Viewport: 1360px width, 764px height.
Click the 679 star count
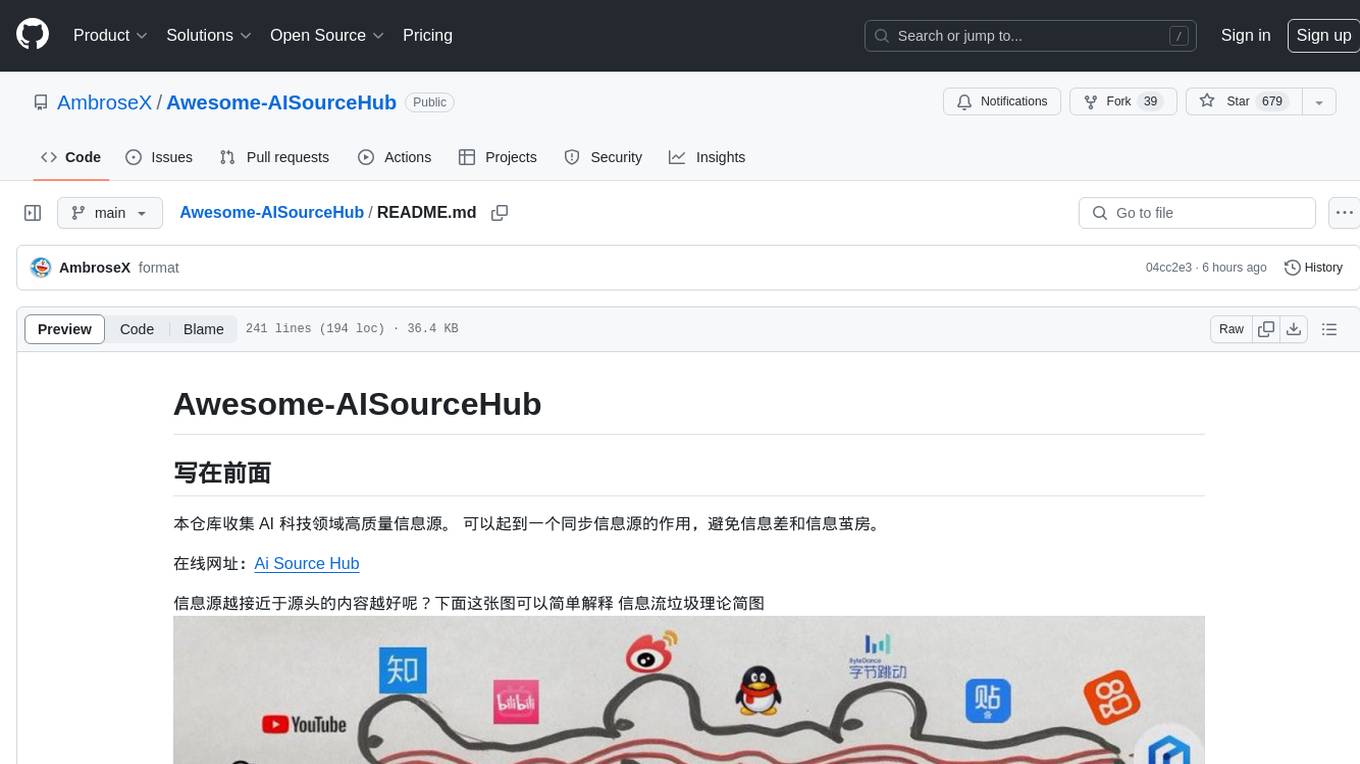pyautogui.click(x=1272, y=101)
